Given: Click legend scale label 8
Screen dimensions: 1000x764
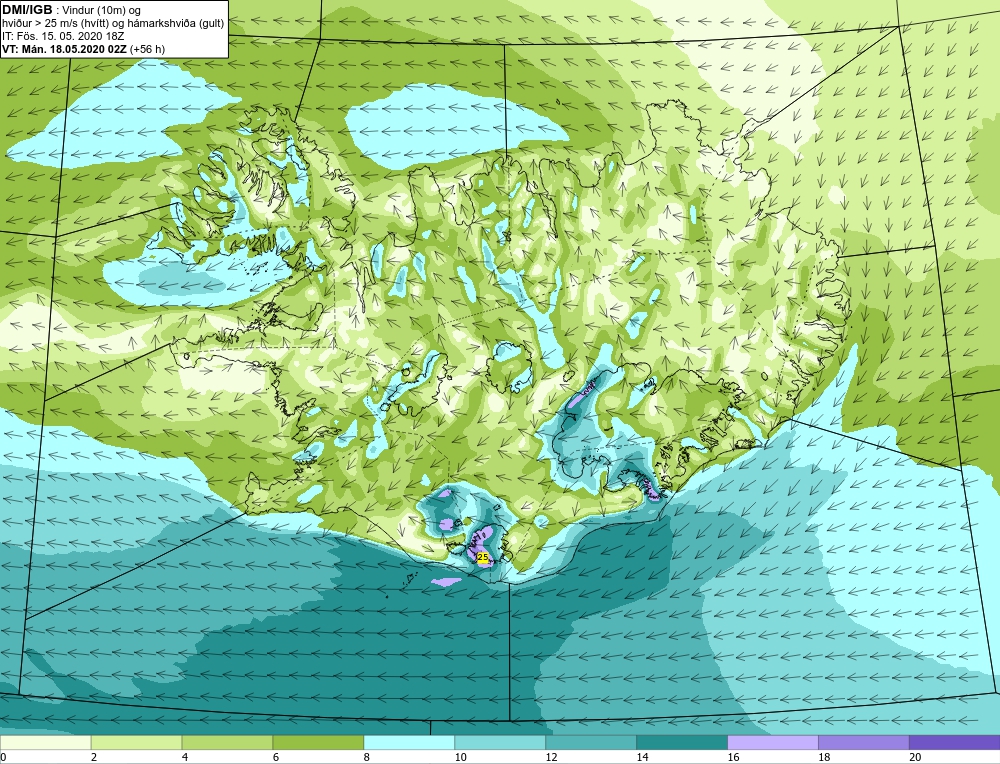Looking at the screenshot, I should 367,757.
